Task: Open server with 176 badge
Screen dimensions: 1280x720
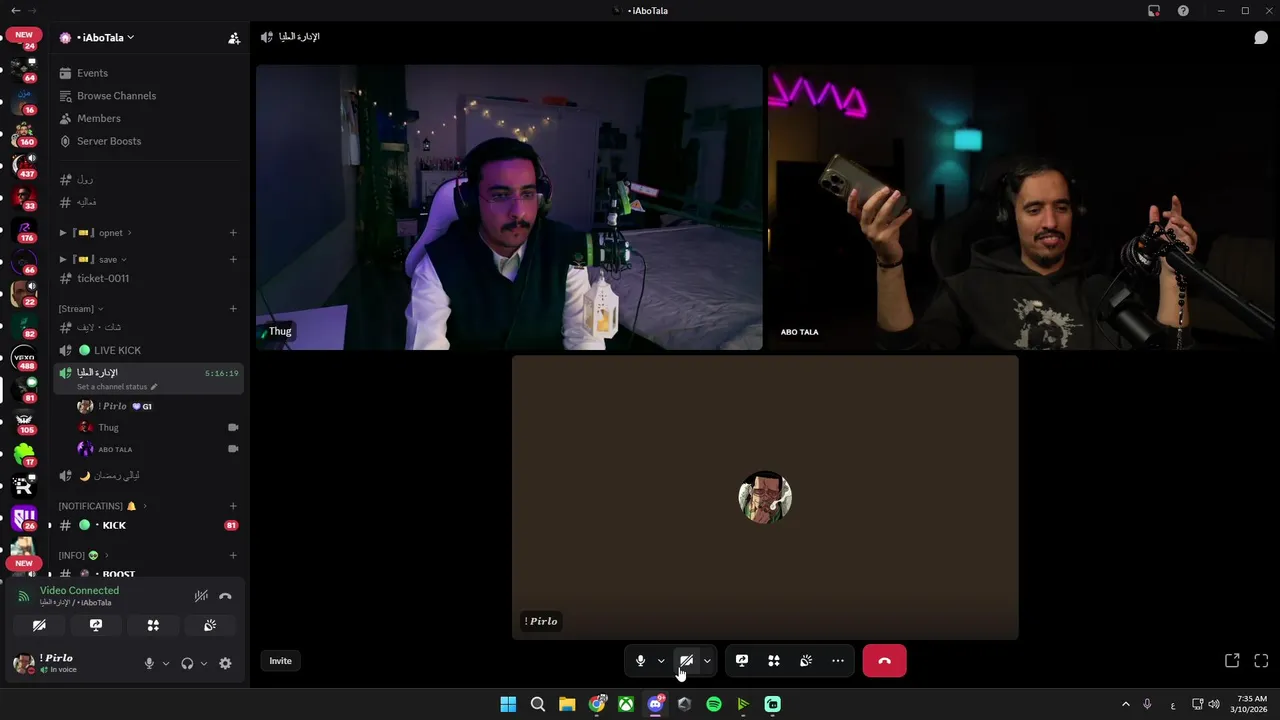Action: click(24, 230)
